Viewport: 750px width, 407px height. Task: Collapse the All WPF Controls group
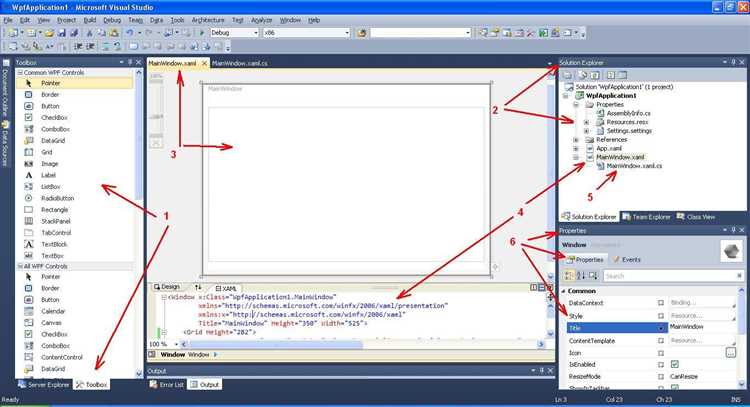[x=21, y=266]
